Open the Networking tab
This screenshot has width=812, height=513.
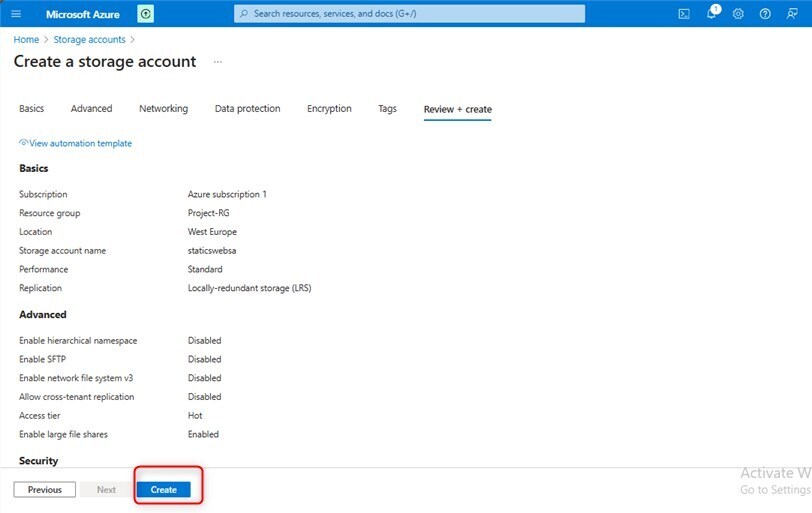point(163,109)
